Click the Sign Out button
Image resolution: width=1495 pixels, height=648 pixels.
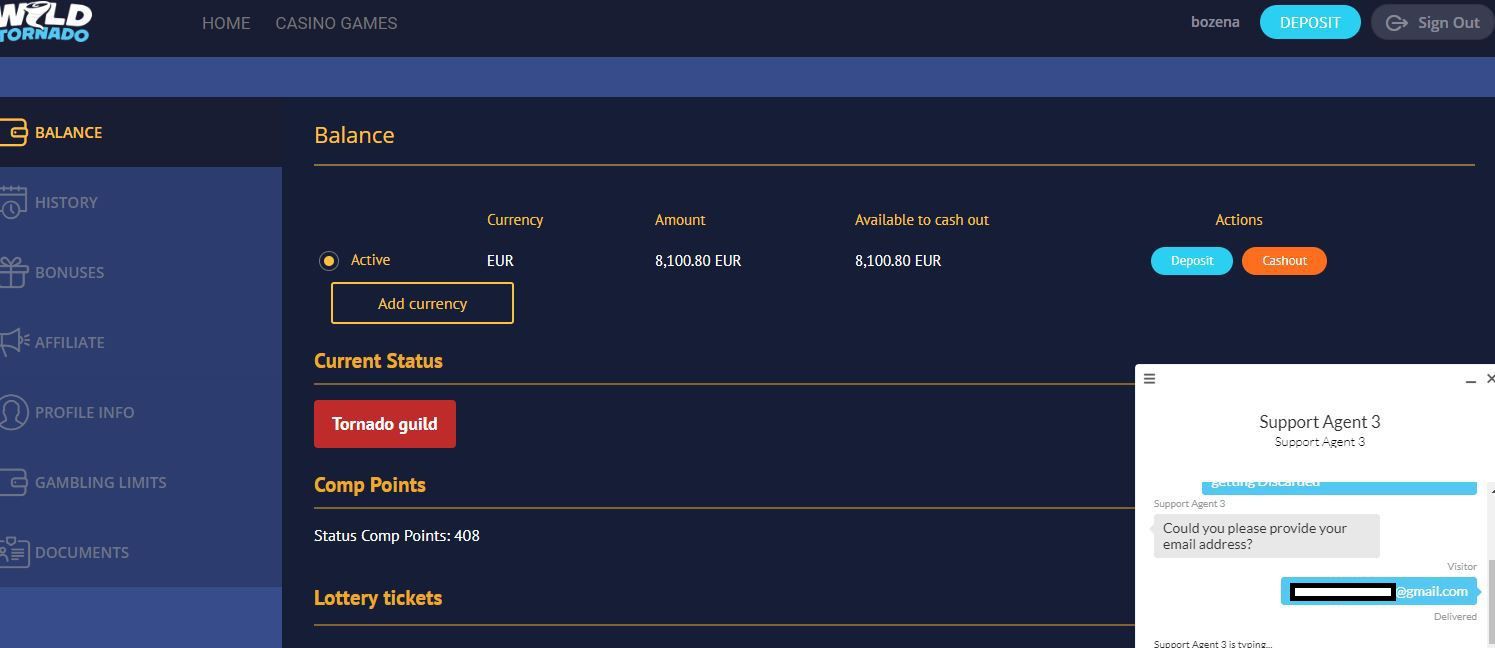[1433, 22]
